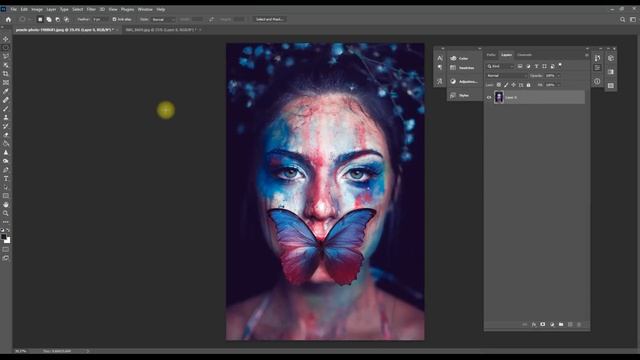The height and width of the screenshot is (360, 640).
Task: Toggle lock image pixels brush icon
Action: [x=506, y=85]
